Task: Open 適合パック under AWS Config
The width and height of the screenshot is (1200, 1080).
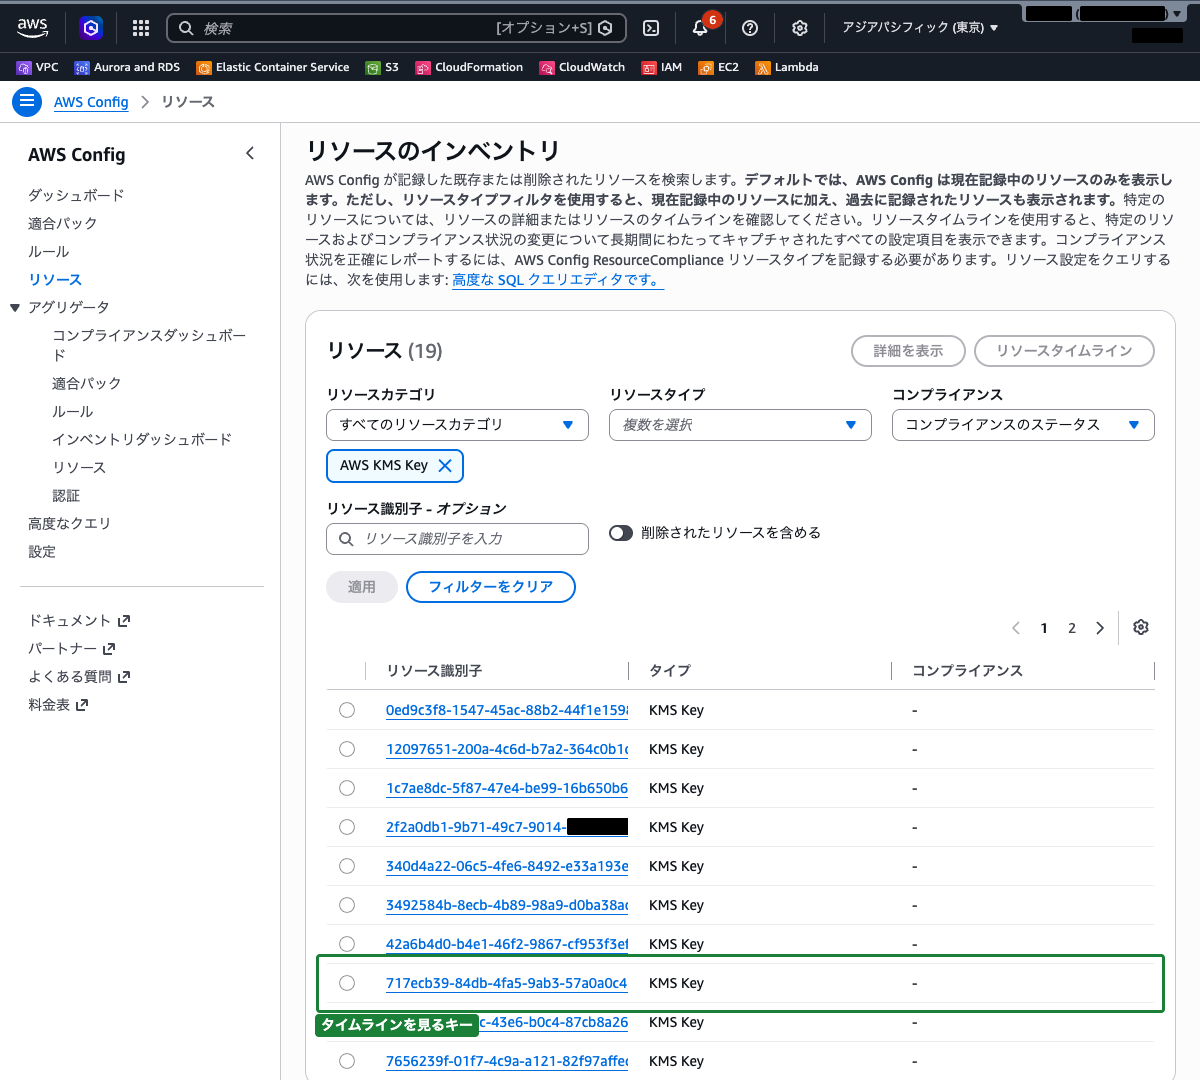Action: (62, 223)
